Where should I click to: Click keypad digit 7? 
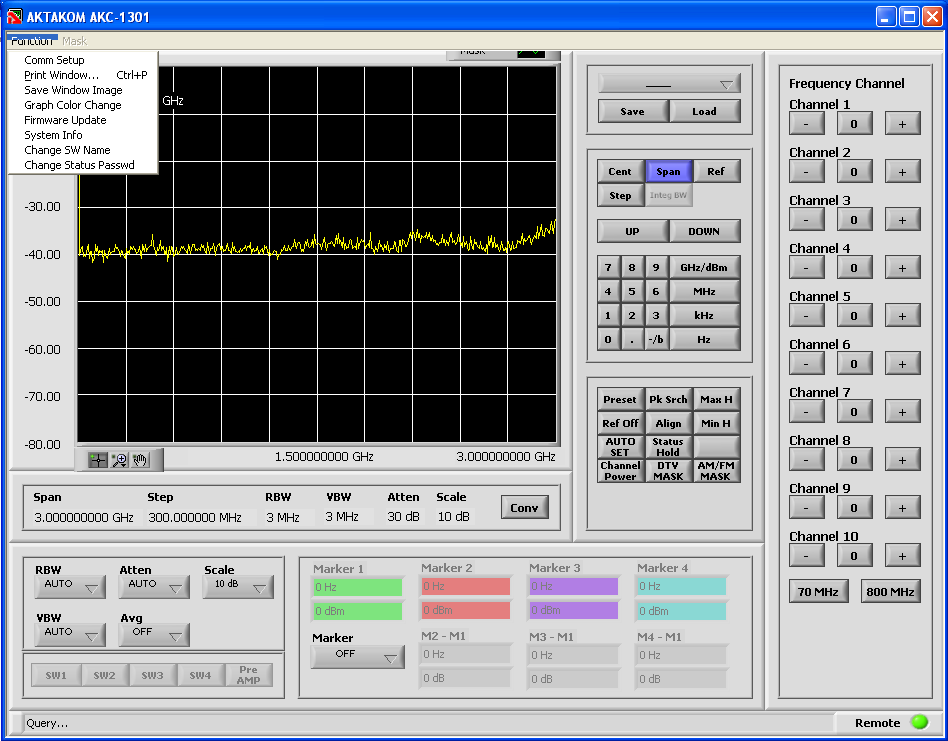608,267
